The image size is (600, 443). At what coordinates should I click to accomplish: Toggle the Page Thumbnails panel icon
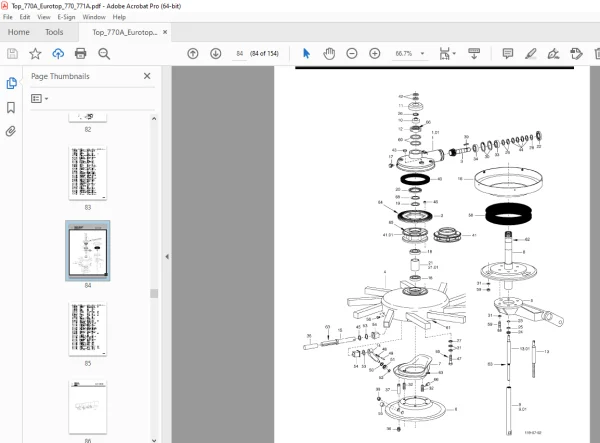pyautogui.click(x=11, y=83)
